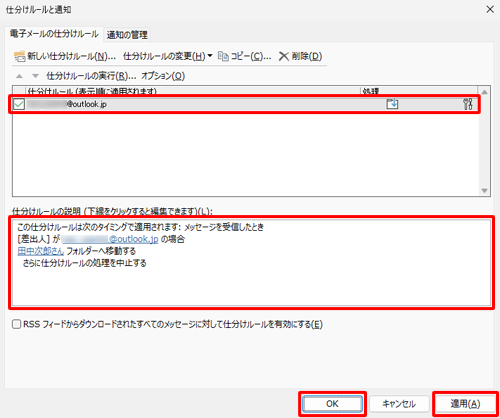
Task: Open オプション(O) settings
Action: 163,76
